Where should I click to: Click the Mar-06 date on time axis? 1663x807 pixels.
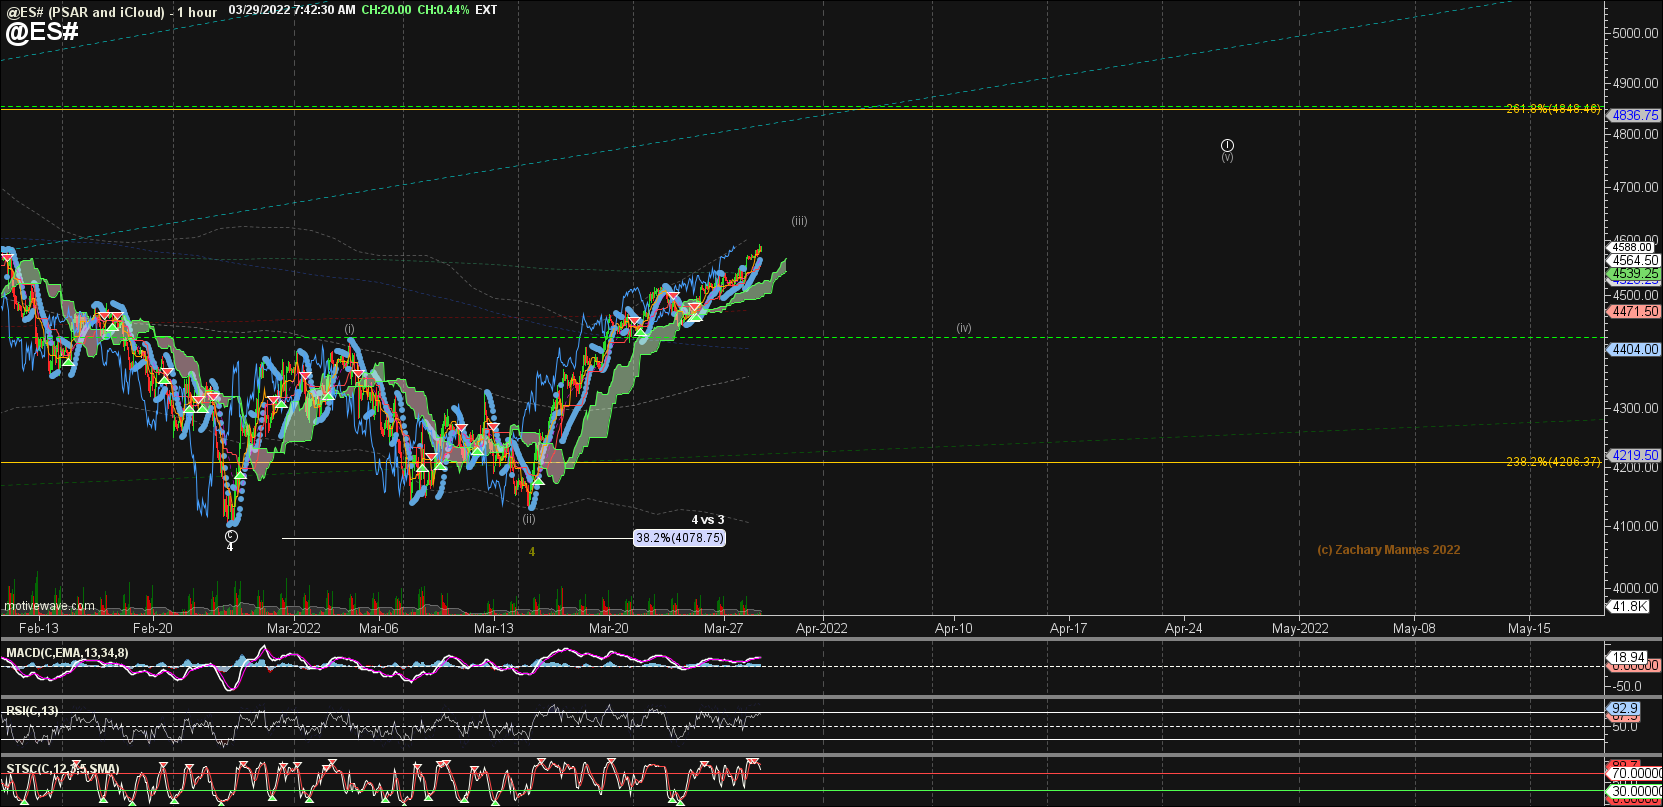tap(379, 628)
